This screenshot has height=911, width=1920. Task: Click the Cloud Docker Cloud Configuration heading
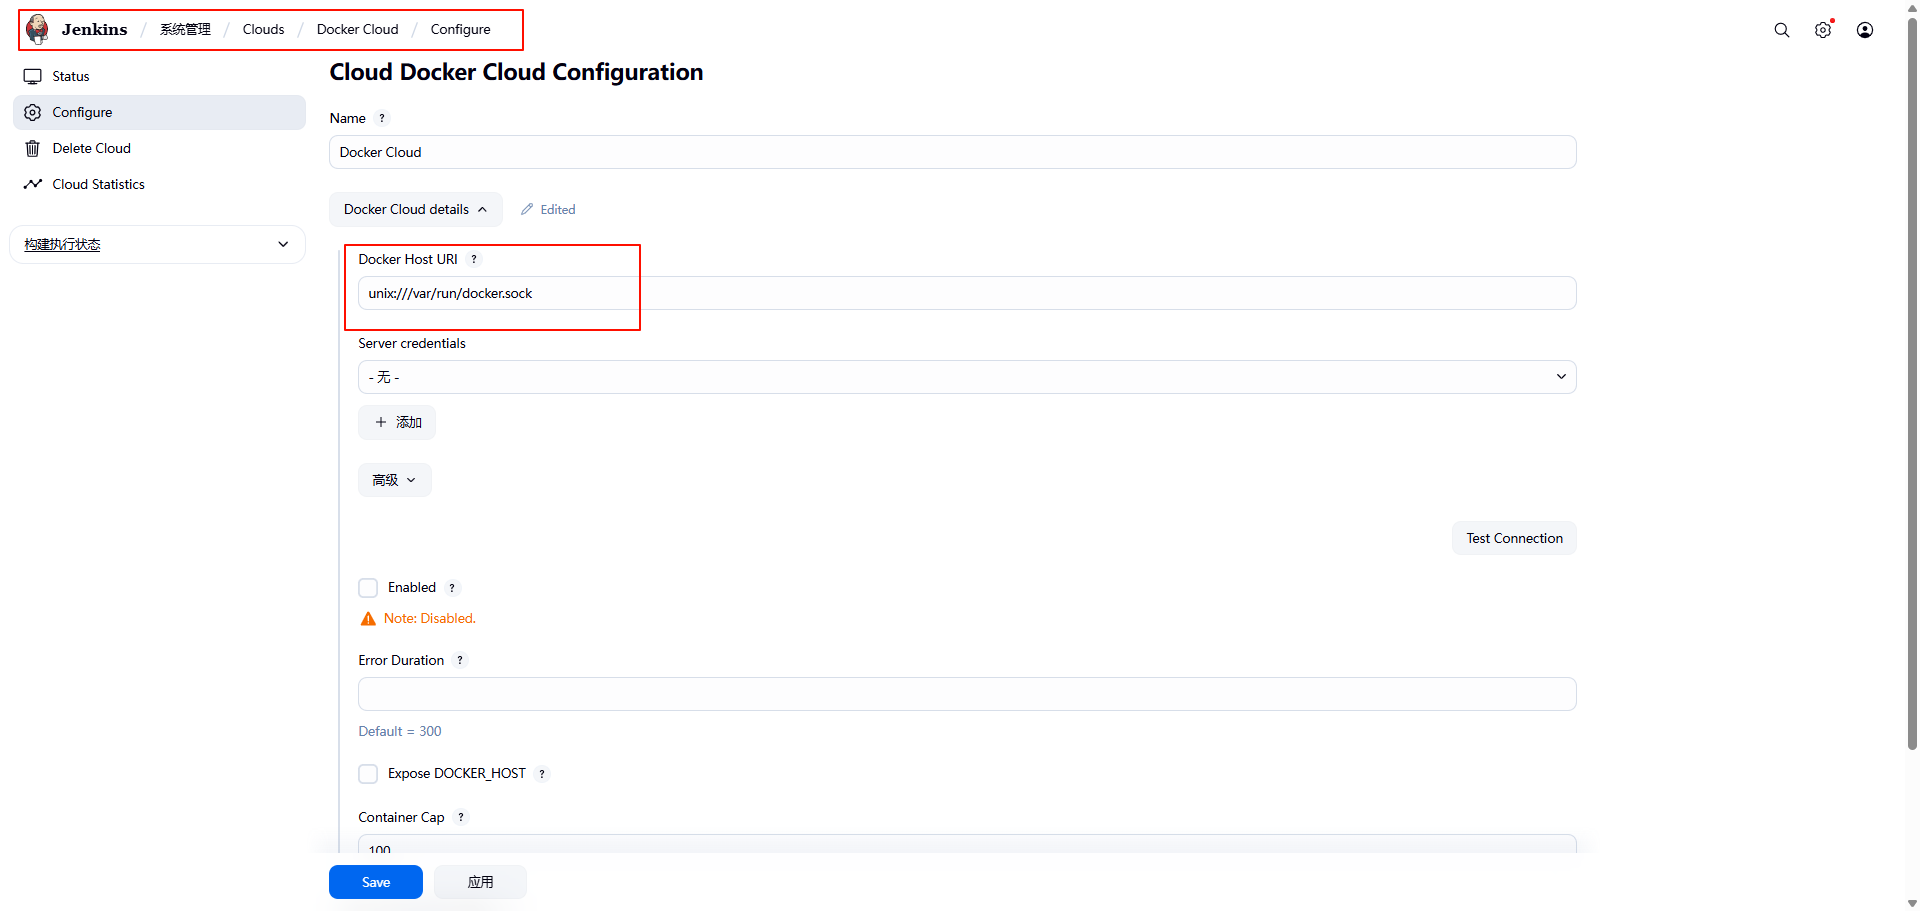tap(516, 72)
